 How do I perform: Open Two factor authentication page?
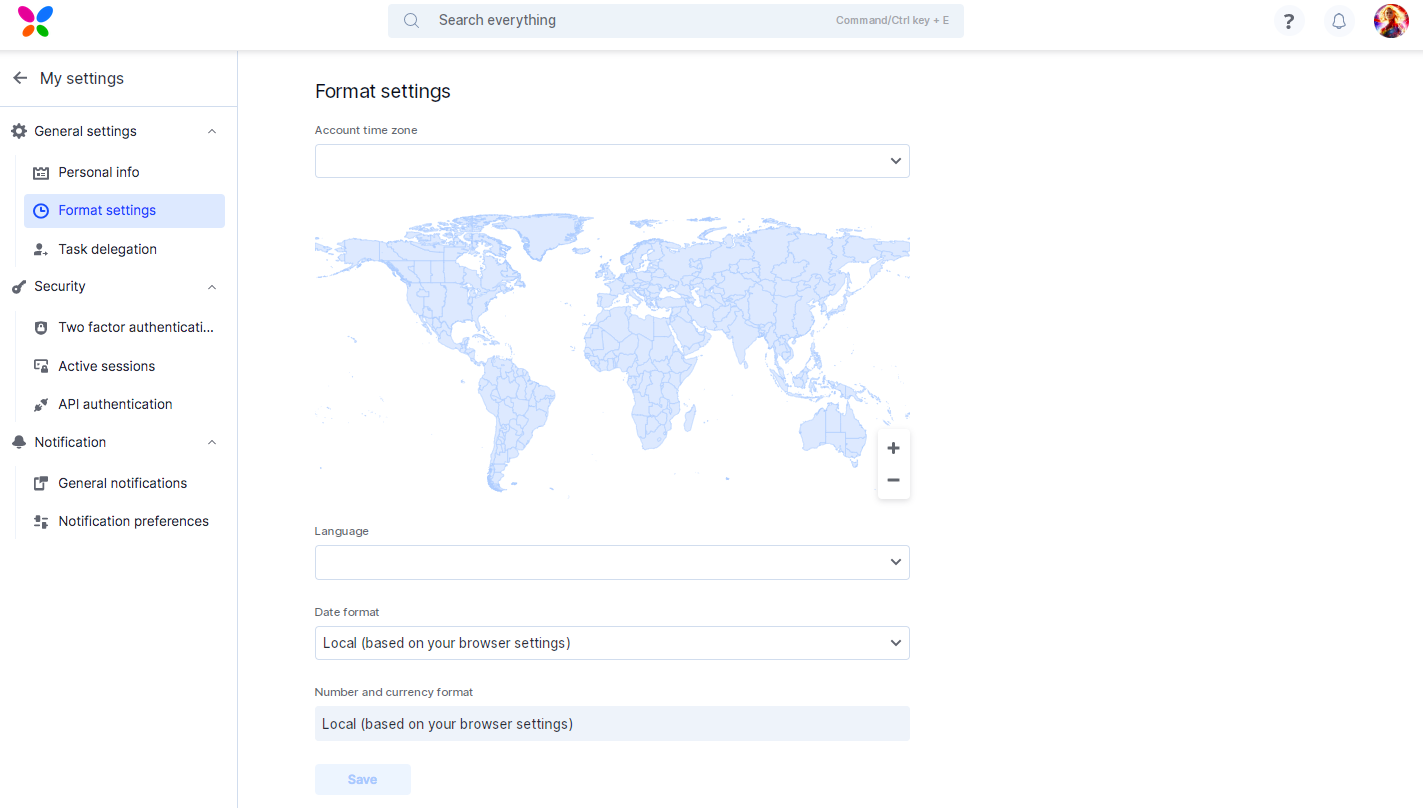124,327
